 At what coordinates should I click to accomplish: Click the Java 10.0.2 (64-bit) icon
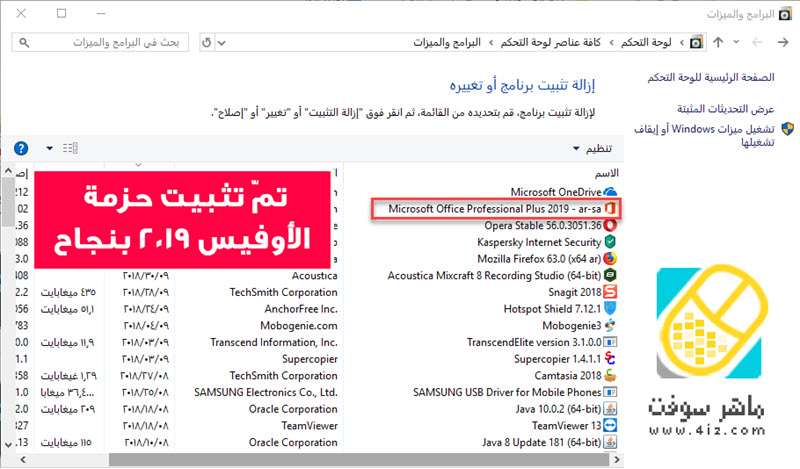(x=610, y=409)
